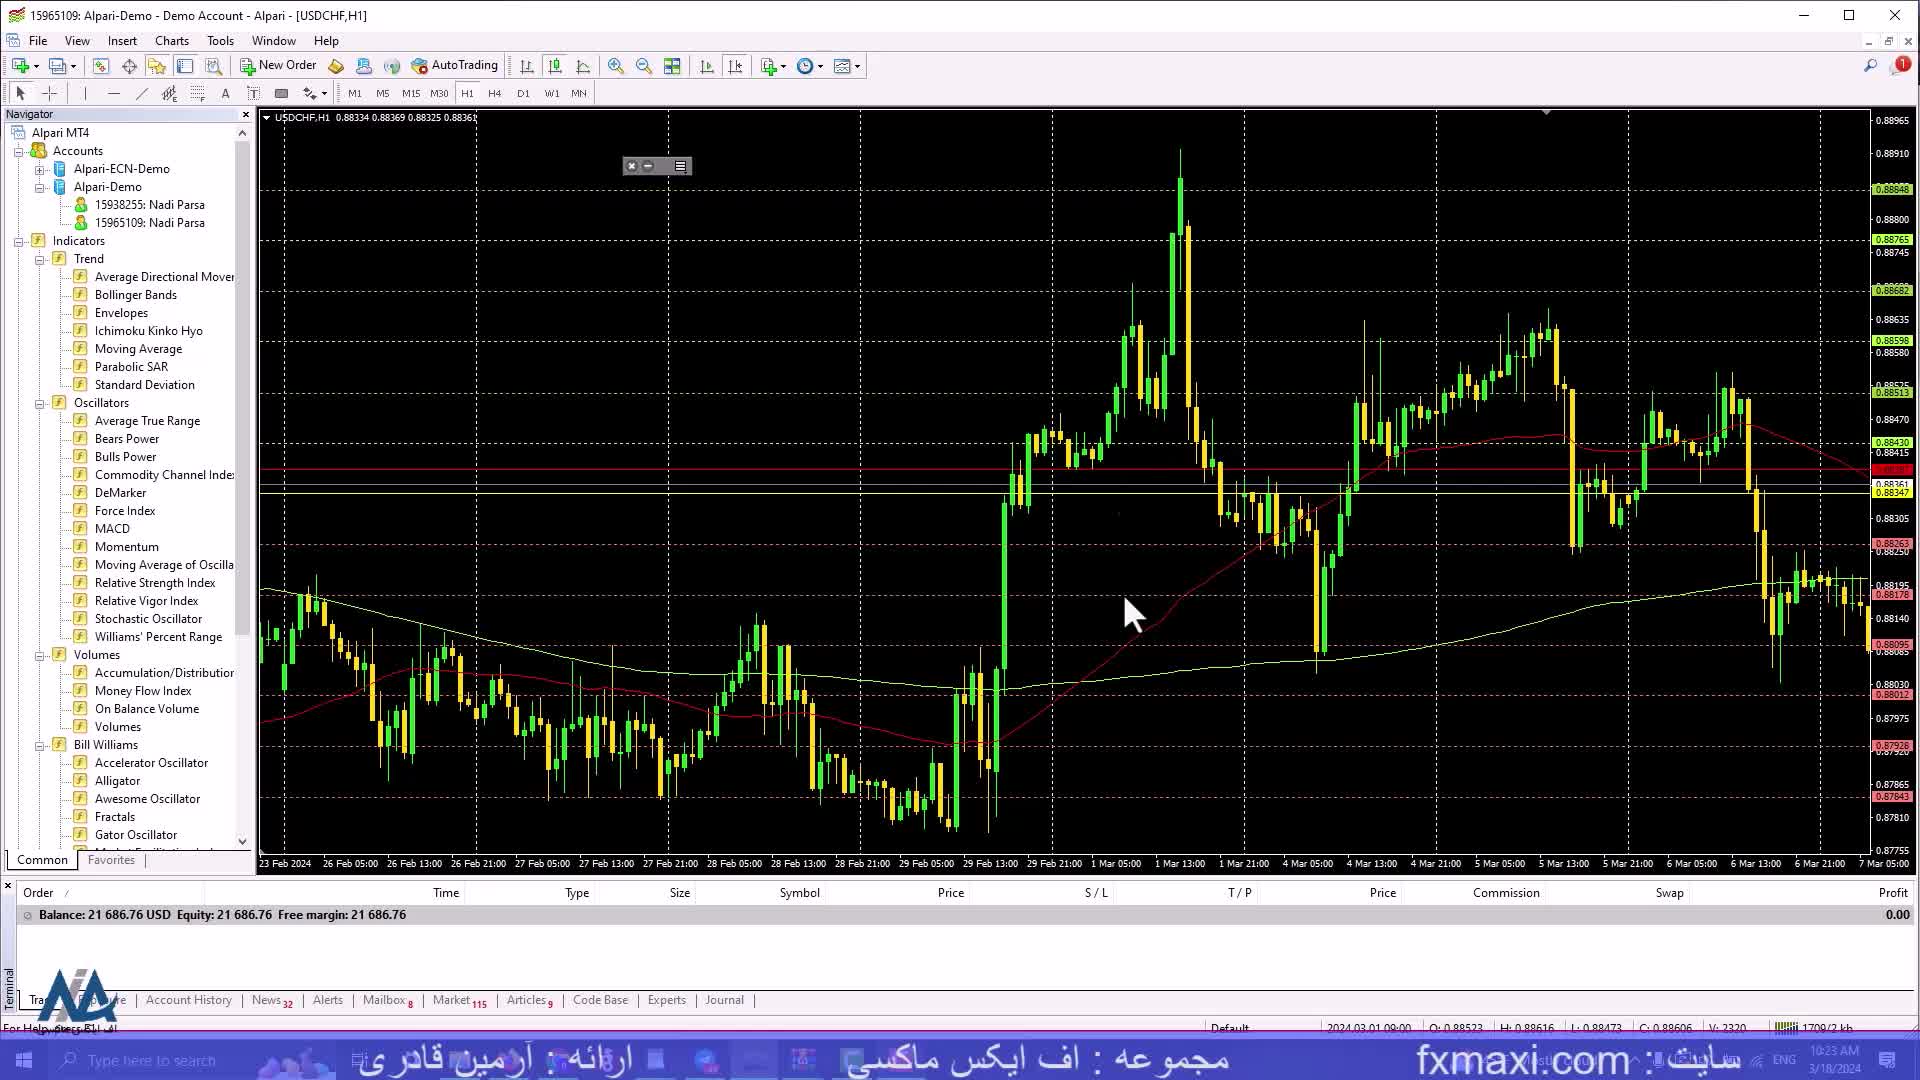Screen dimensions: 1920x1080
Task: Switch to the Account History tab
Action: (x=188, y=1000)
